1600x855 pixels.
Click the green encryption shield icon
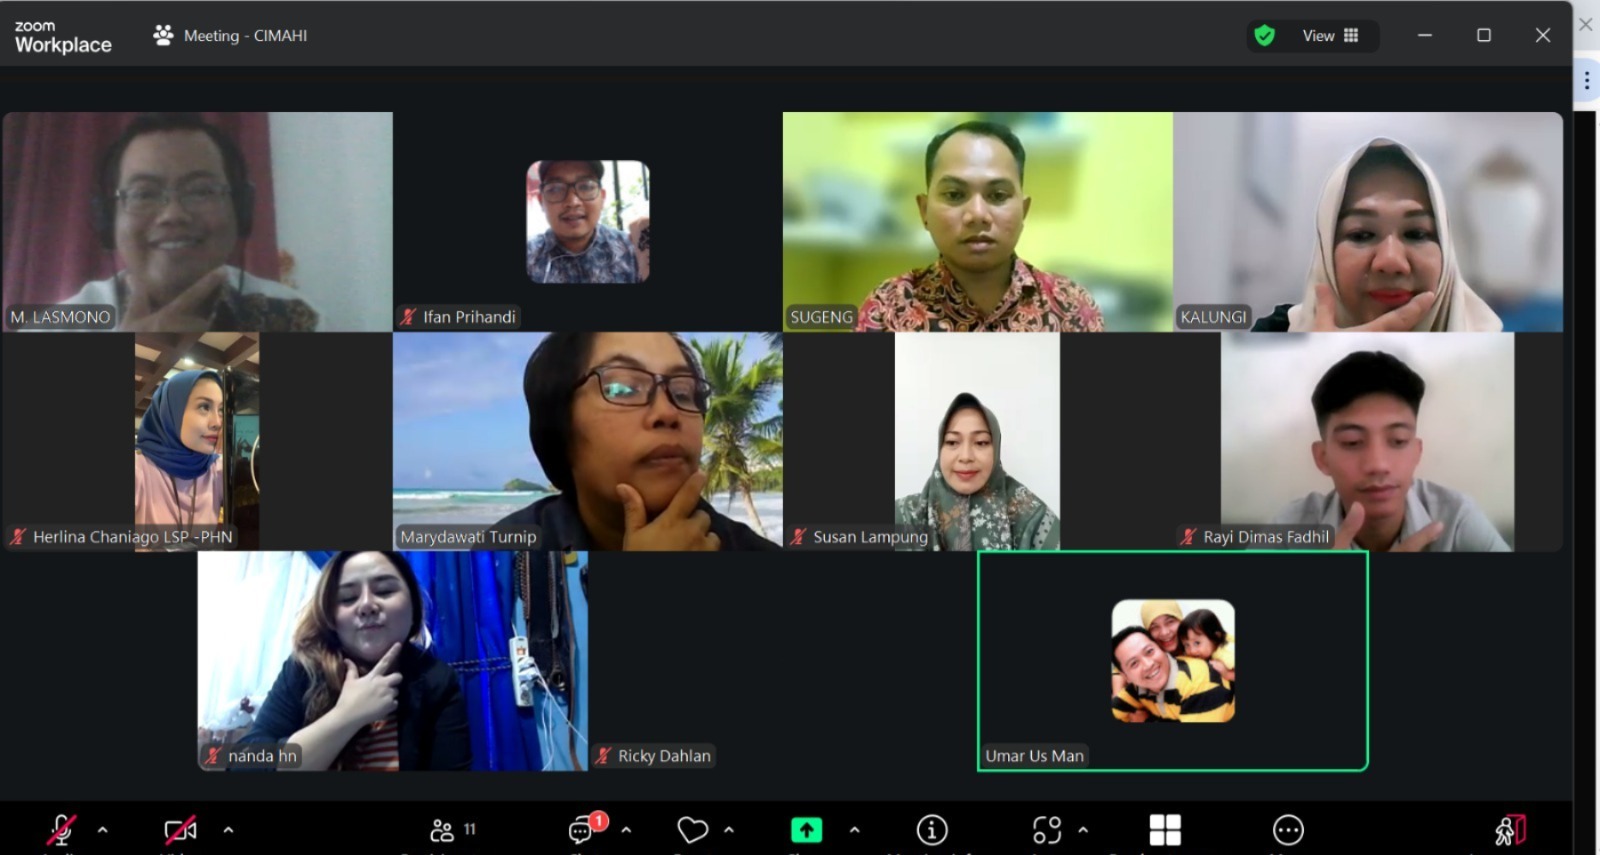tap(1265, 36)
